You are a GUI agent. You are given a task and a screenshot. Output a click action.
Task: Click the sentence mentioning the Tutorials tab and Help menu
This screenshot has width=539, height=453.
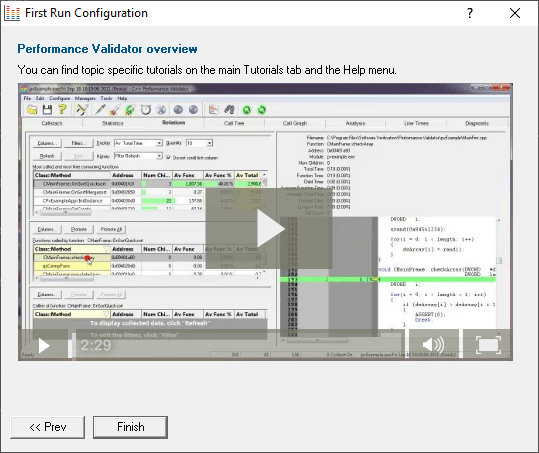click(x=207, y=70)
